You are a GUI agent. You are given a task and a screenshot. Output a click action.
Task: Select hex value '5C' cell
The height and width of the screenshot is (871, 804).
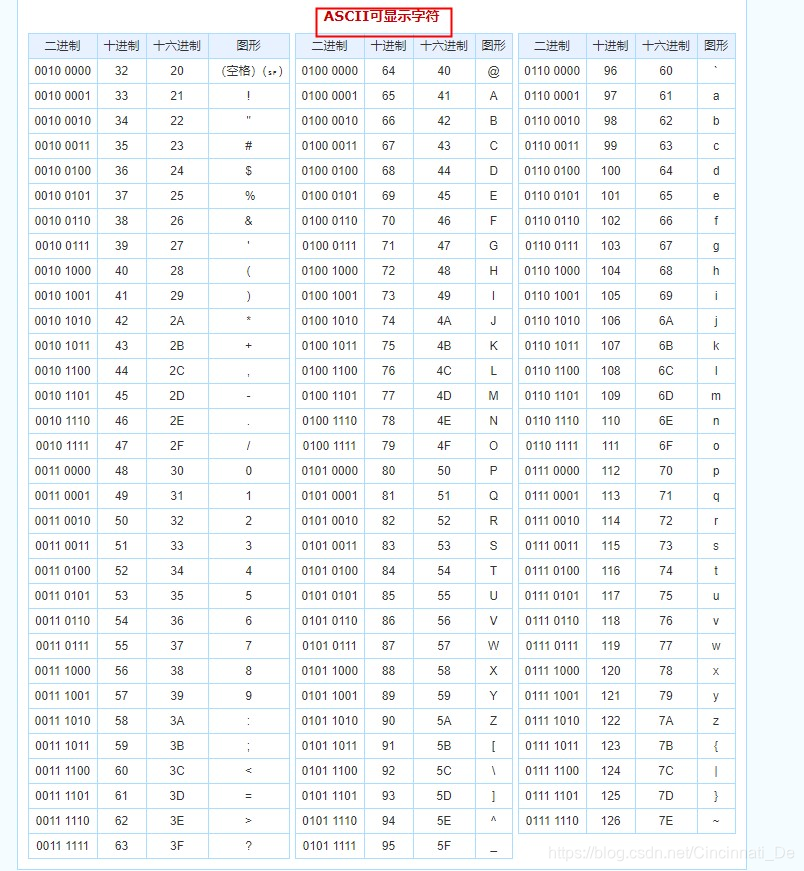click(444, 771)
